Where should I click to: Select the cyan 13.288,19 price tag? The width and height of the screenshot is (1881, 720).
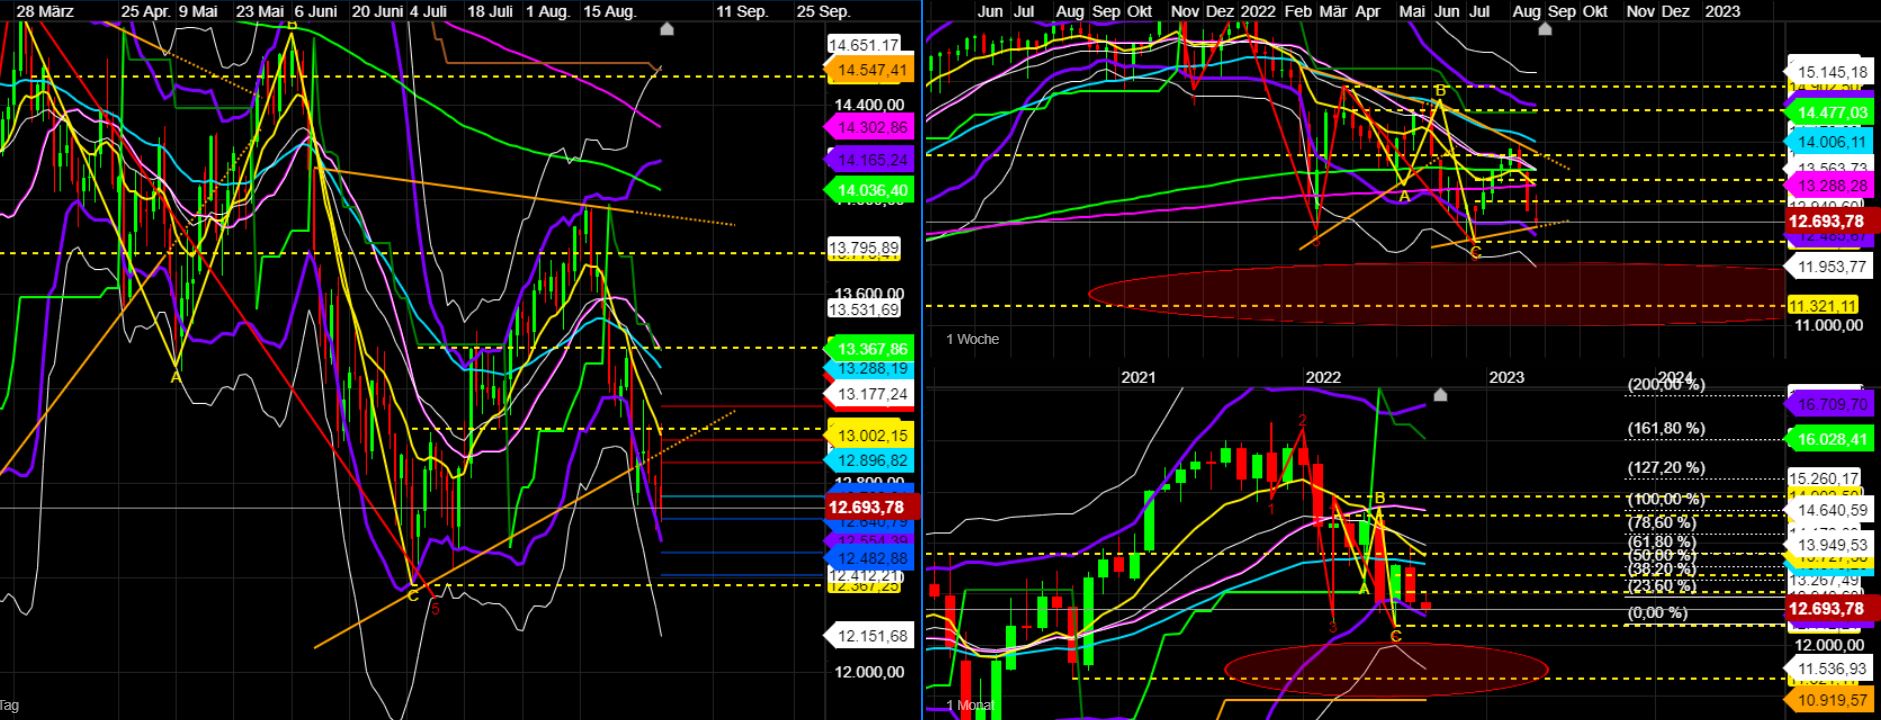[871, 369]
